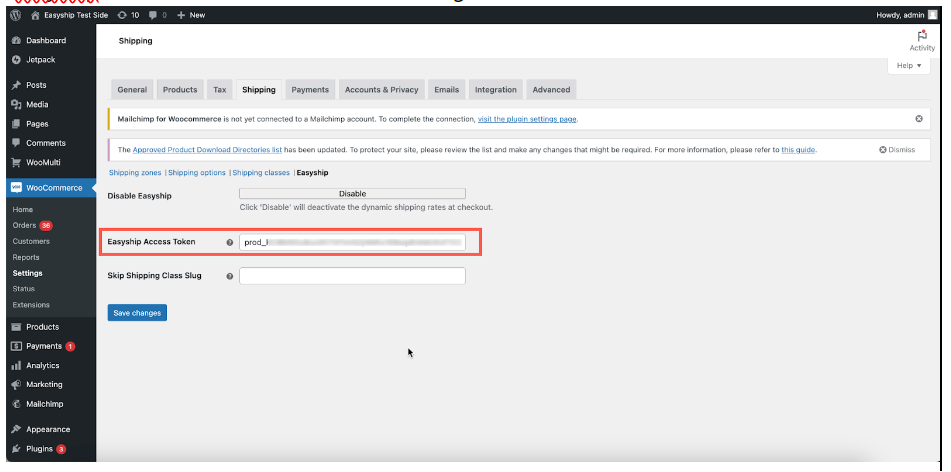Click the Disable Easyship button
Screen dimensions: 951x472
(352, 194)
